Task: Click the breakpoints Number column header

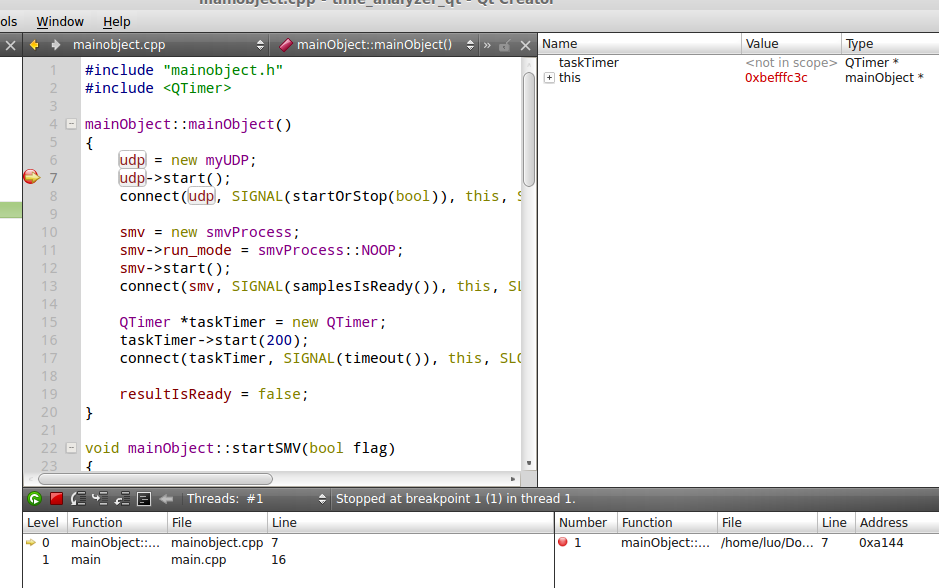Action: coord(586,523)
